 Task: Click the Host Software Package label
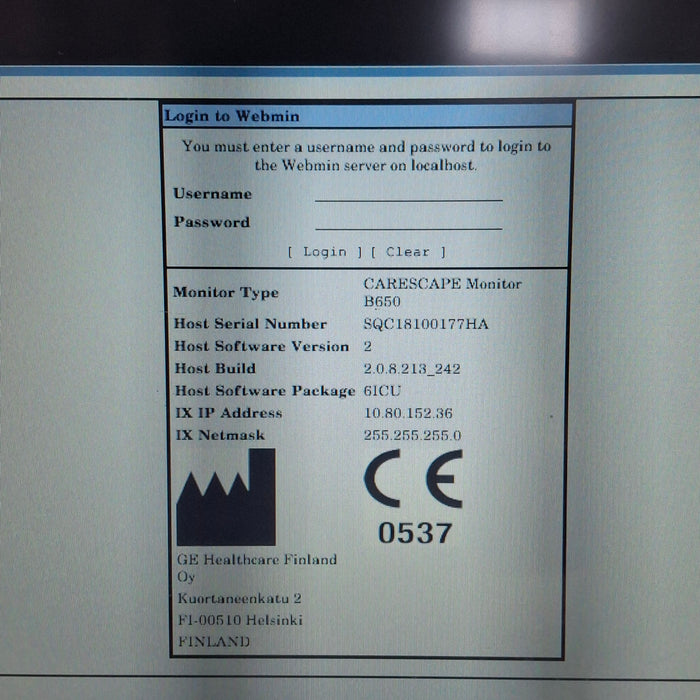265,391
